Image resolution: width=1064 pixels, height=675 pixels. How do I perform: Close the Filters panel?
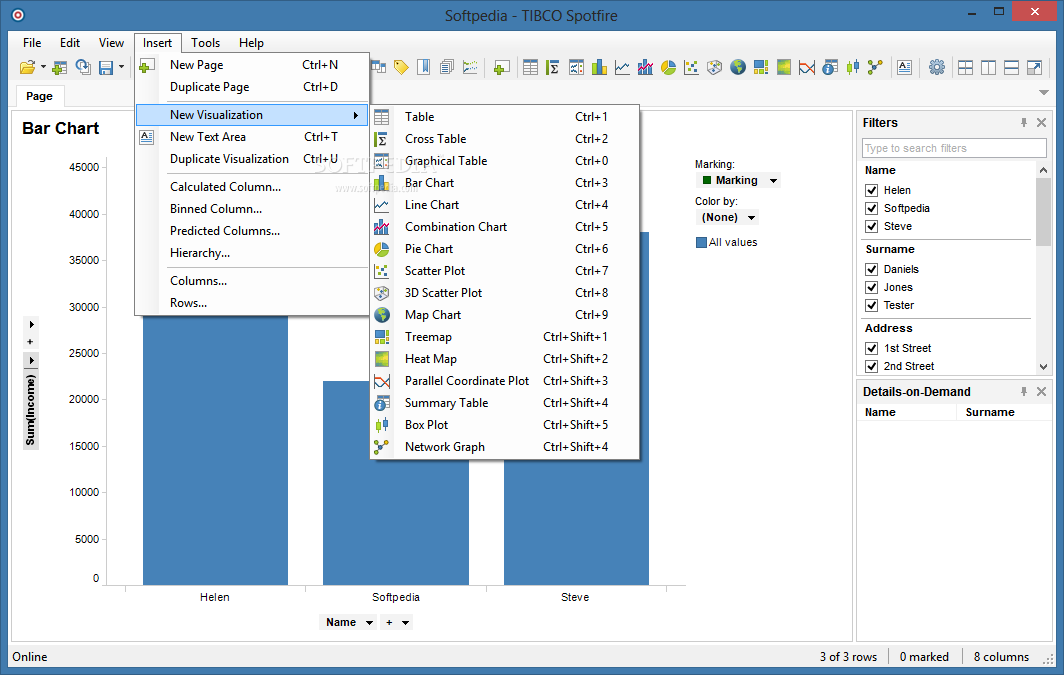point(1042,123)
